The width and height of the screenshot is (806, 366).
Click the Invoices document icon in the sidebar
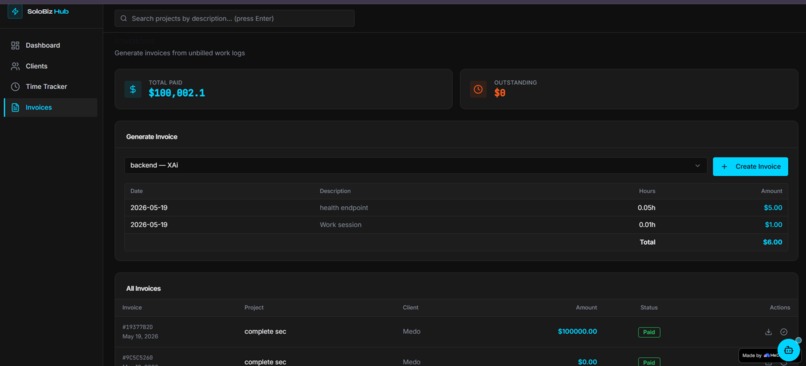pos(15,107)
